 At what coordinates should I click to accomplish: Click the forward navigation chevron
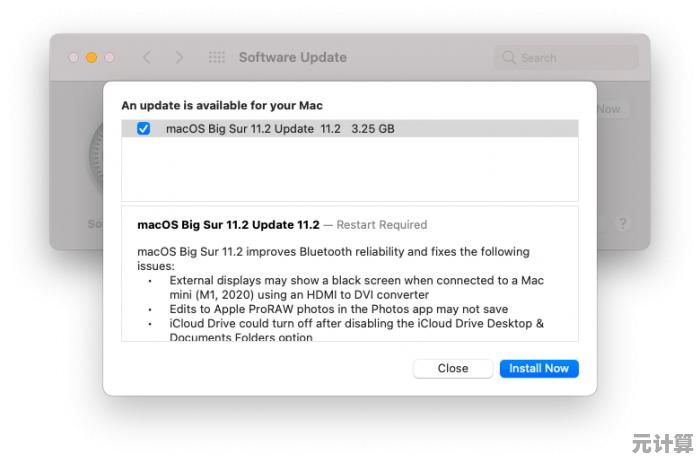[x=179, y=58]
